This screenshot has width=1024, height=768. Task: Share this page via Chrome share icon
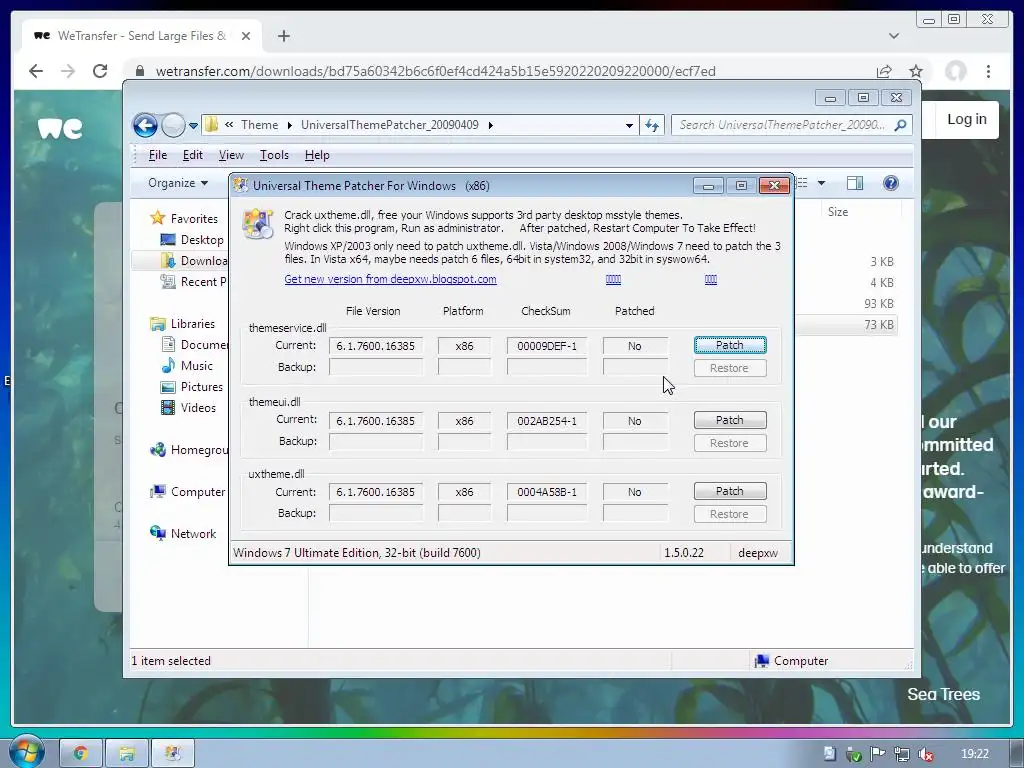(x=884, y=71)
